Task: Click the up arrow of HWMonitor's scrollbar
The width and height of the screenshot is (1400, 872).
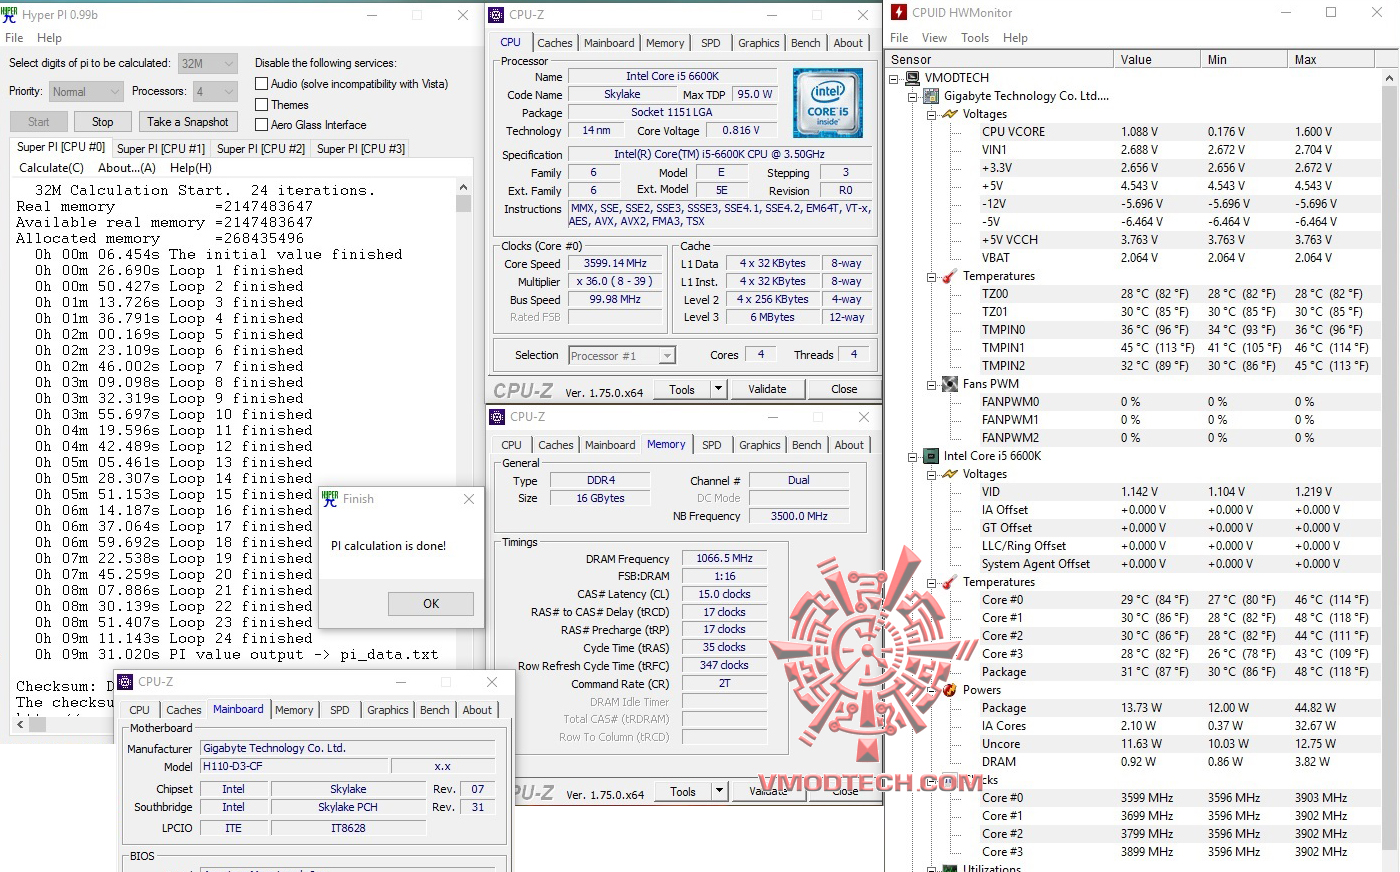Action: tap(1390, 78)
